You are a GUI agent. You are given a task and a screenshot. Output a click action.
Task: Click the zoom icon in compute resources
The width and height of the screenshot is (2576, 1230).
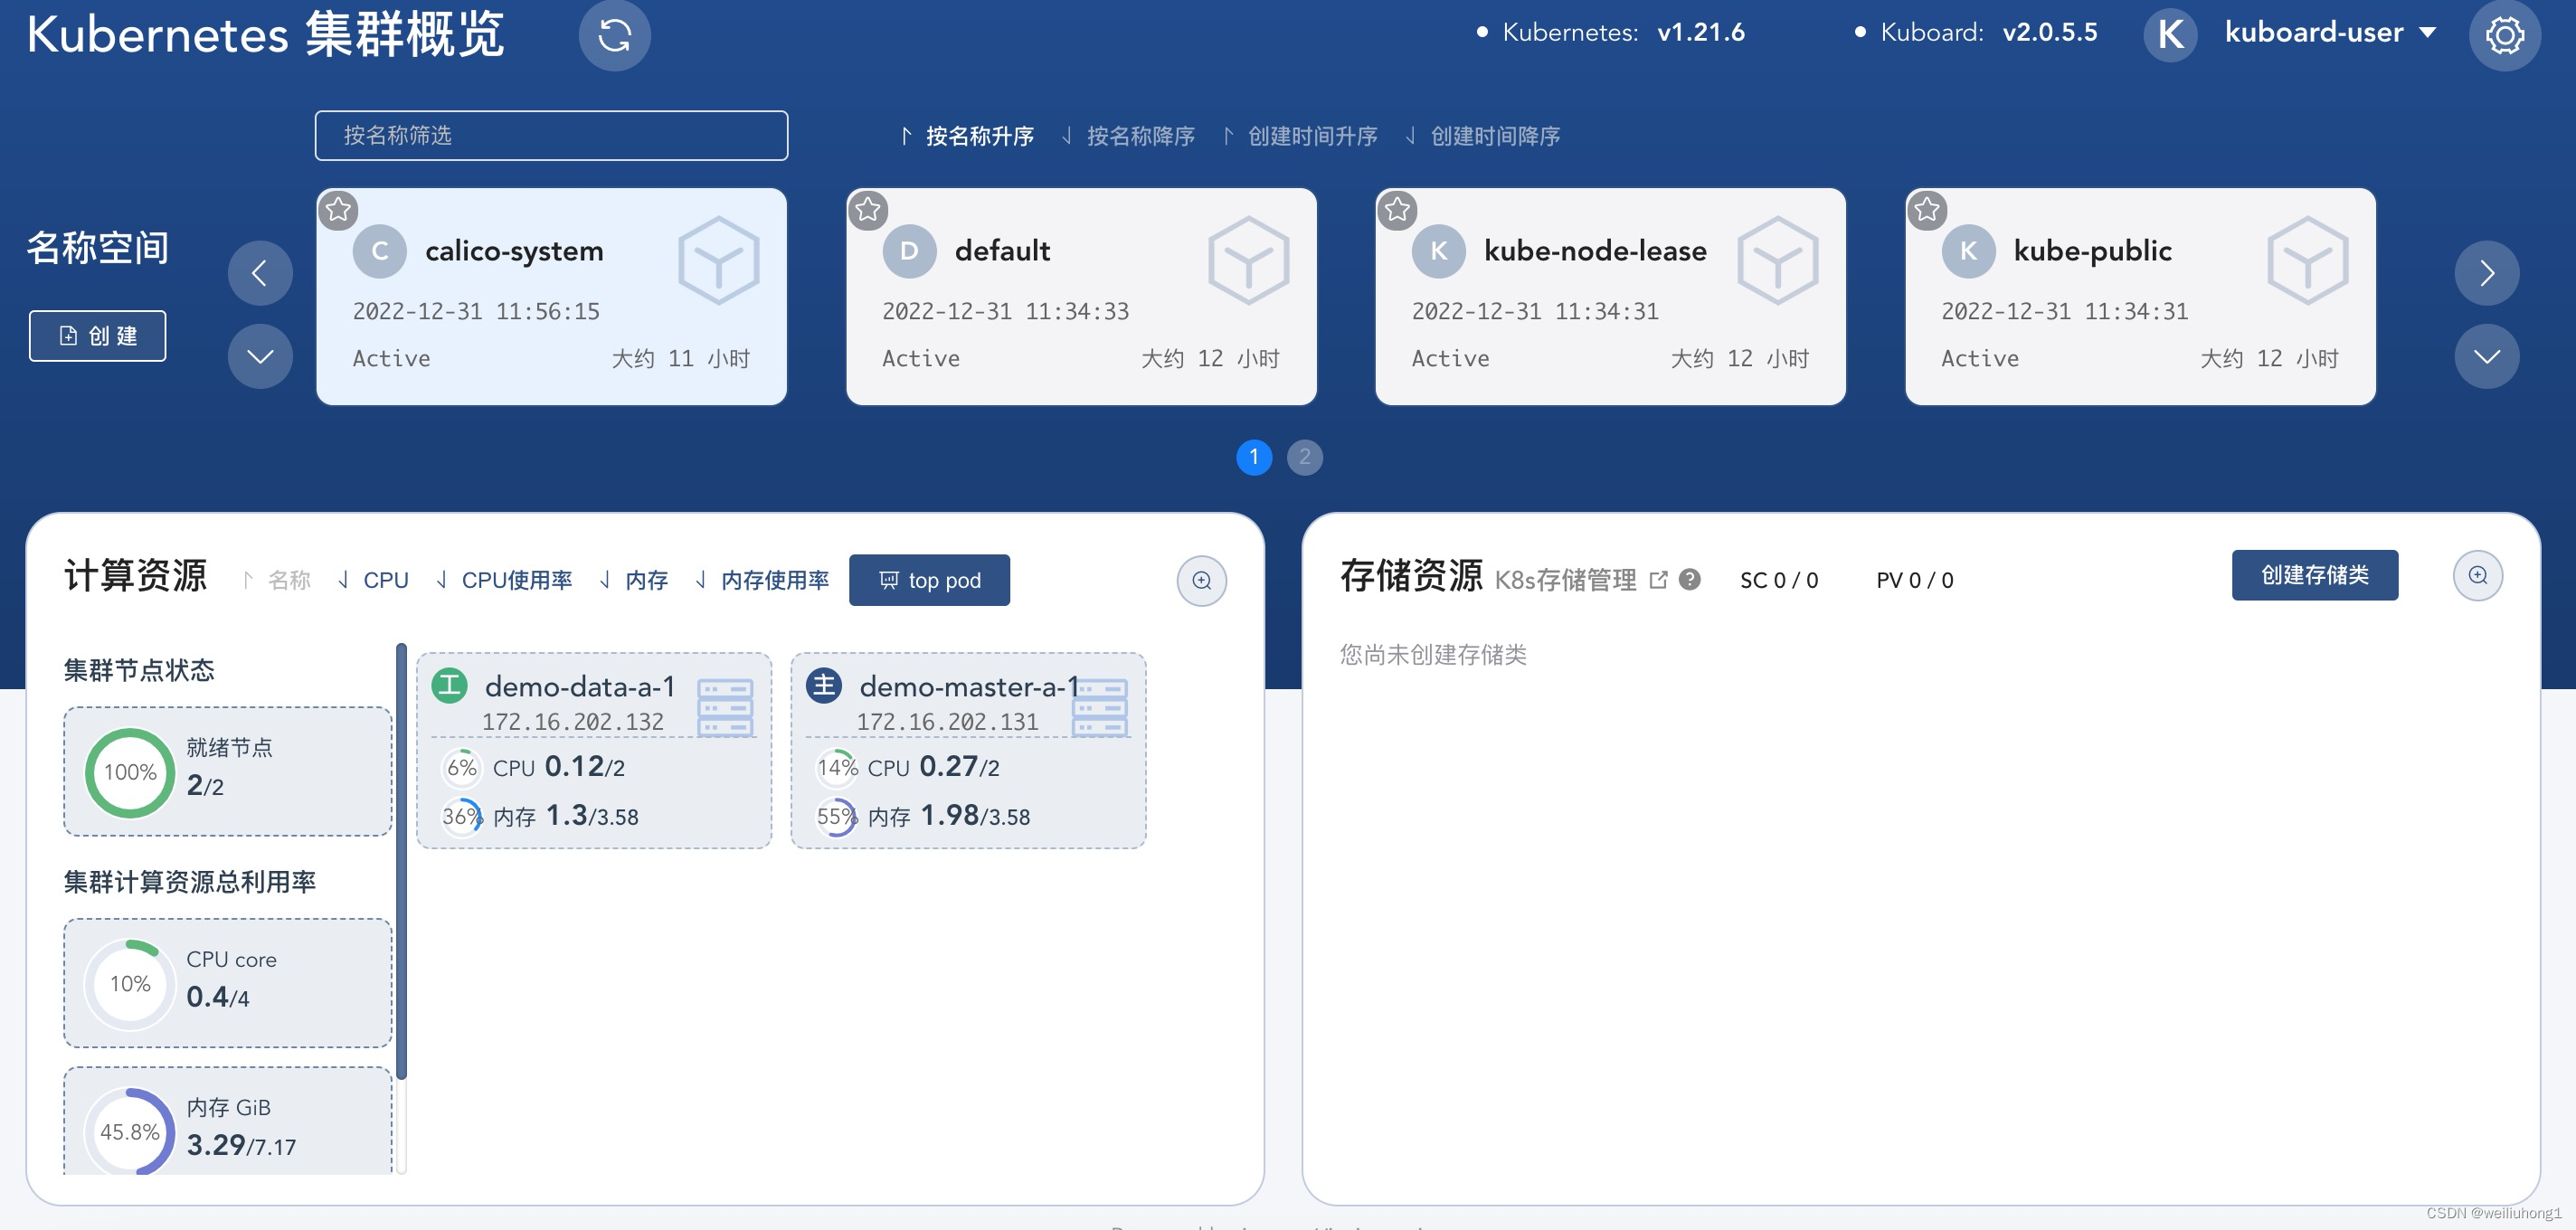[x=1201, y=581]
